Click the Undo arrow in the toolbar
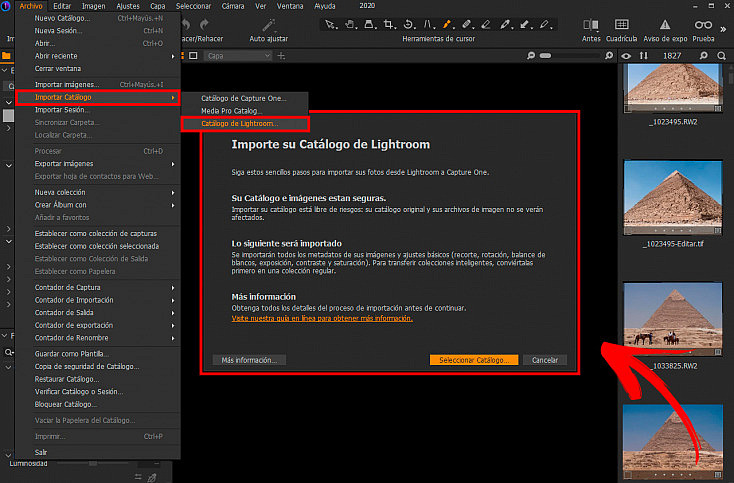734x483 pixels. click(186, 24)
